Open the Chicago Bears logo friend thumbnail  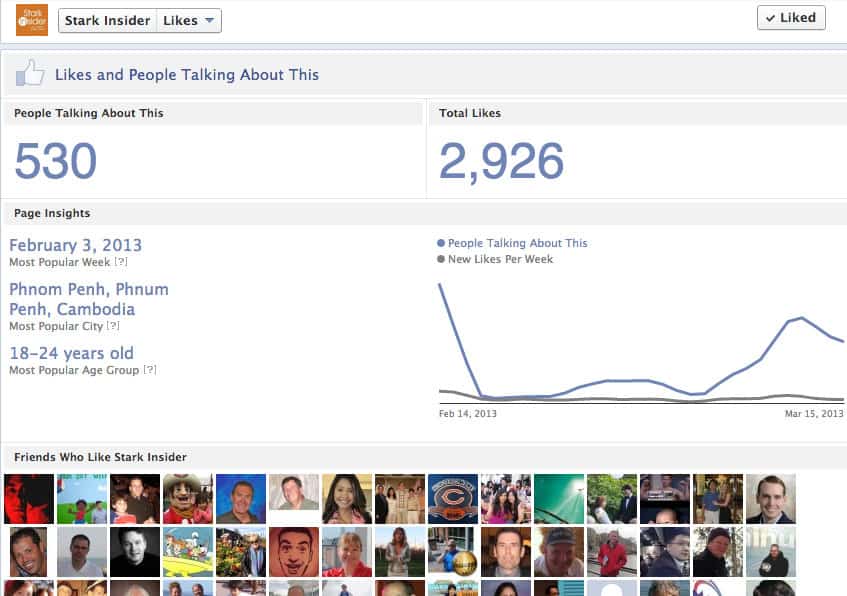click(452, 498)
